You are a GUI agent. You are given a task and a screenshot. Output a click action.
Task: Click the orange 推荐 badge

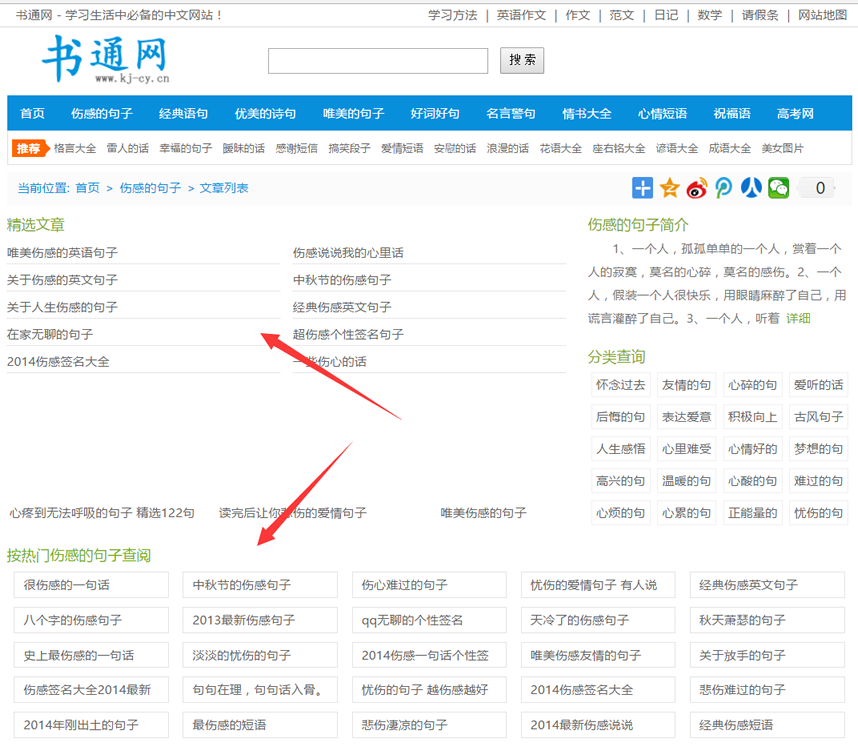[x=29, y=148]
